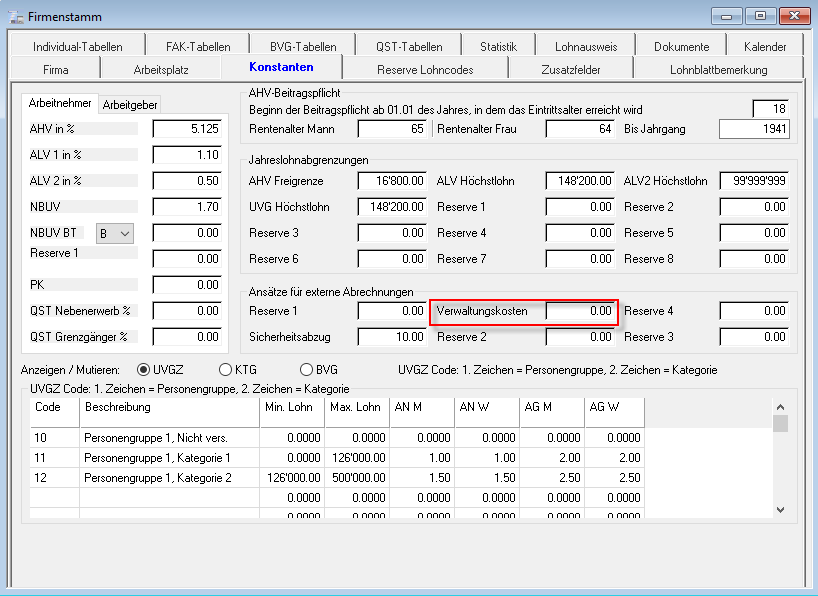Select row 'Personengruppe 1, Kategorie 2'
This screenshot has height=596, width=818.
(x=337, y=478)
